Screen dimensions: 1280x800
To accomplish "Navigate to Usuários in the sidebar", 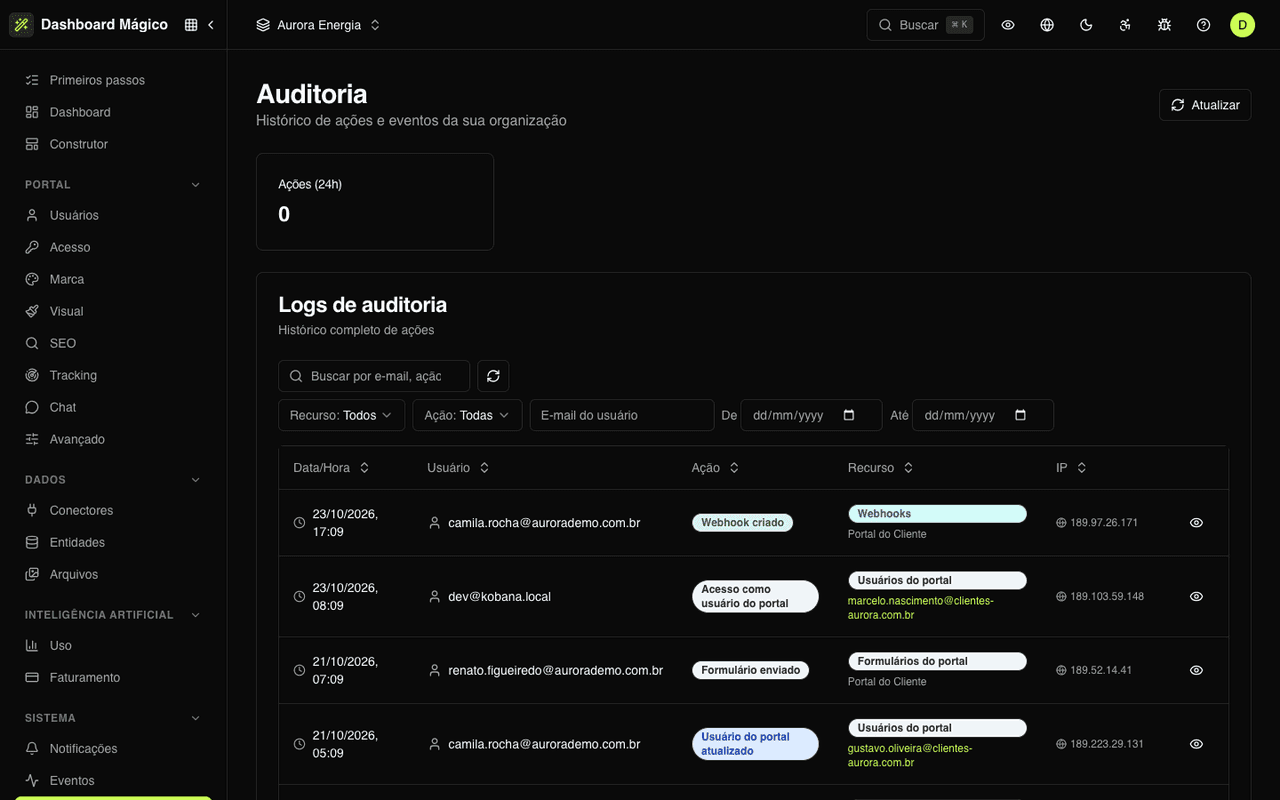I will (x=113, y=215).
